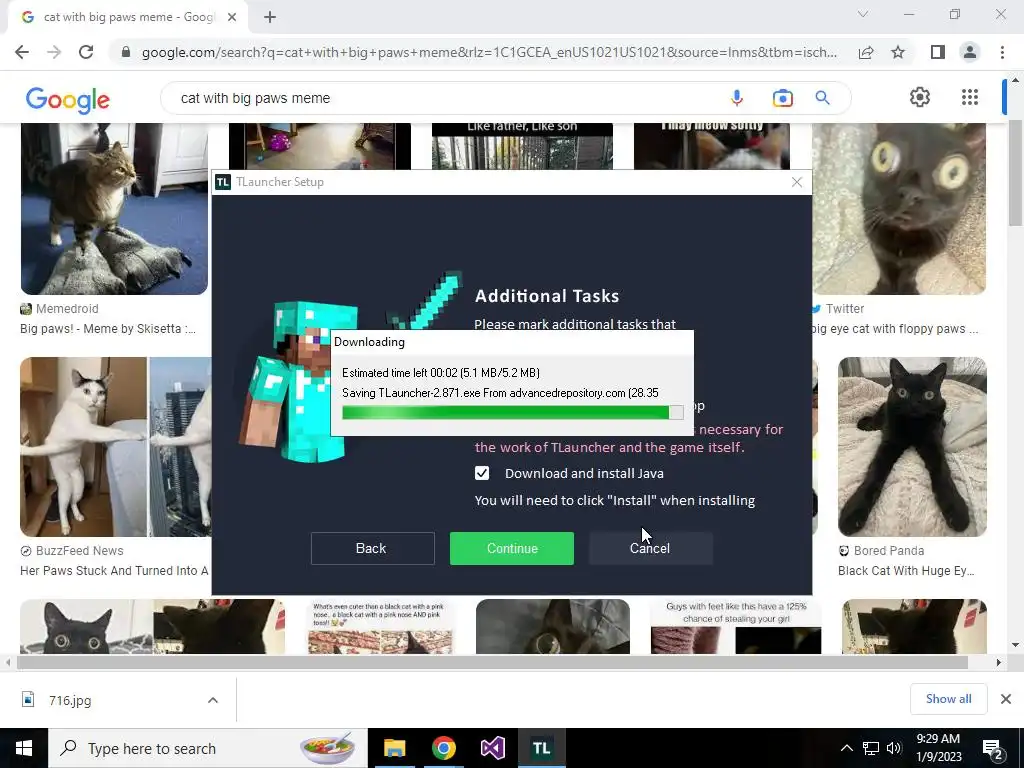1024x768 pixels.
Task: Open Memedroid big paws cat thumbnail
Action: [x=114, y=209]
